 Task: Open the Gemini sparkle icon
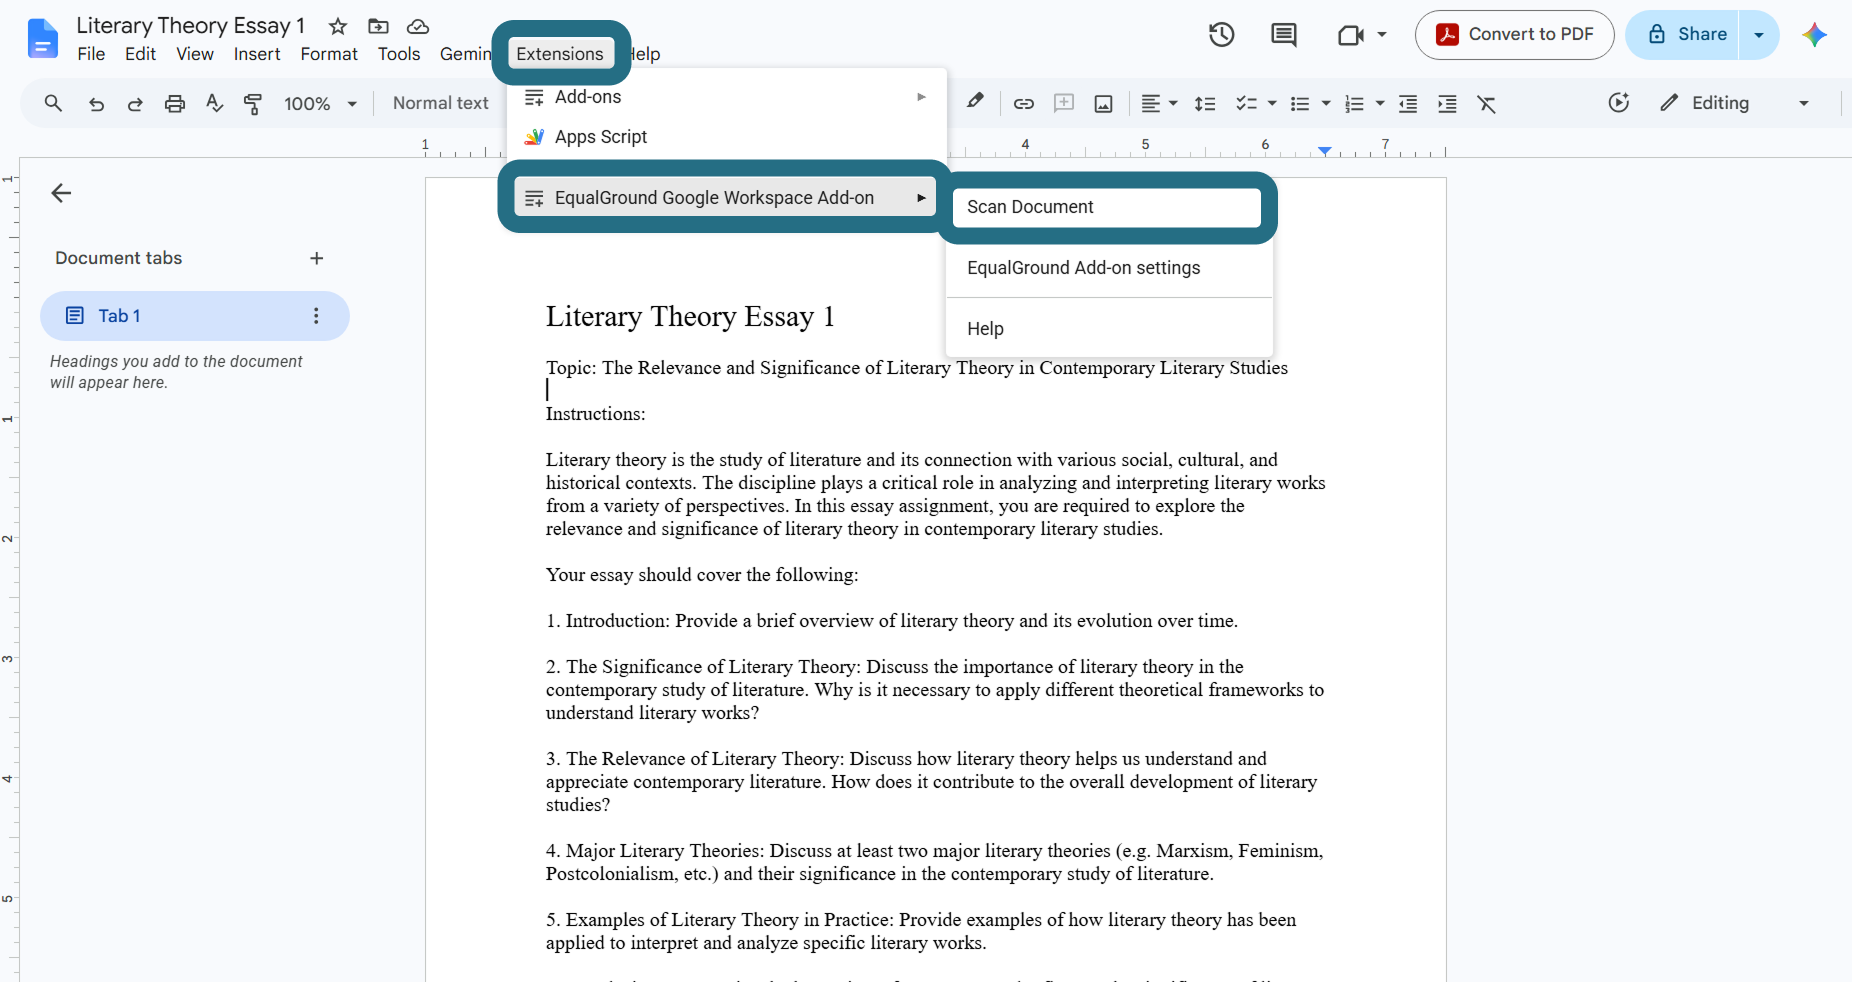coord(1814,35)
